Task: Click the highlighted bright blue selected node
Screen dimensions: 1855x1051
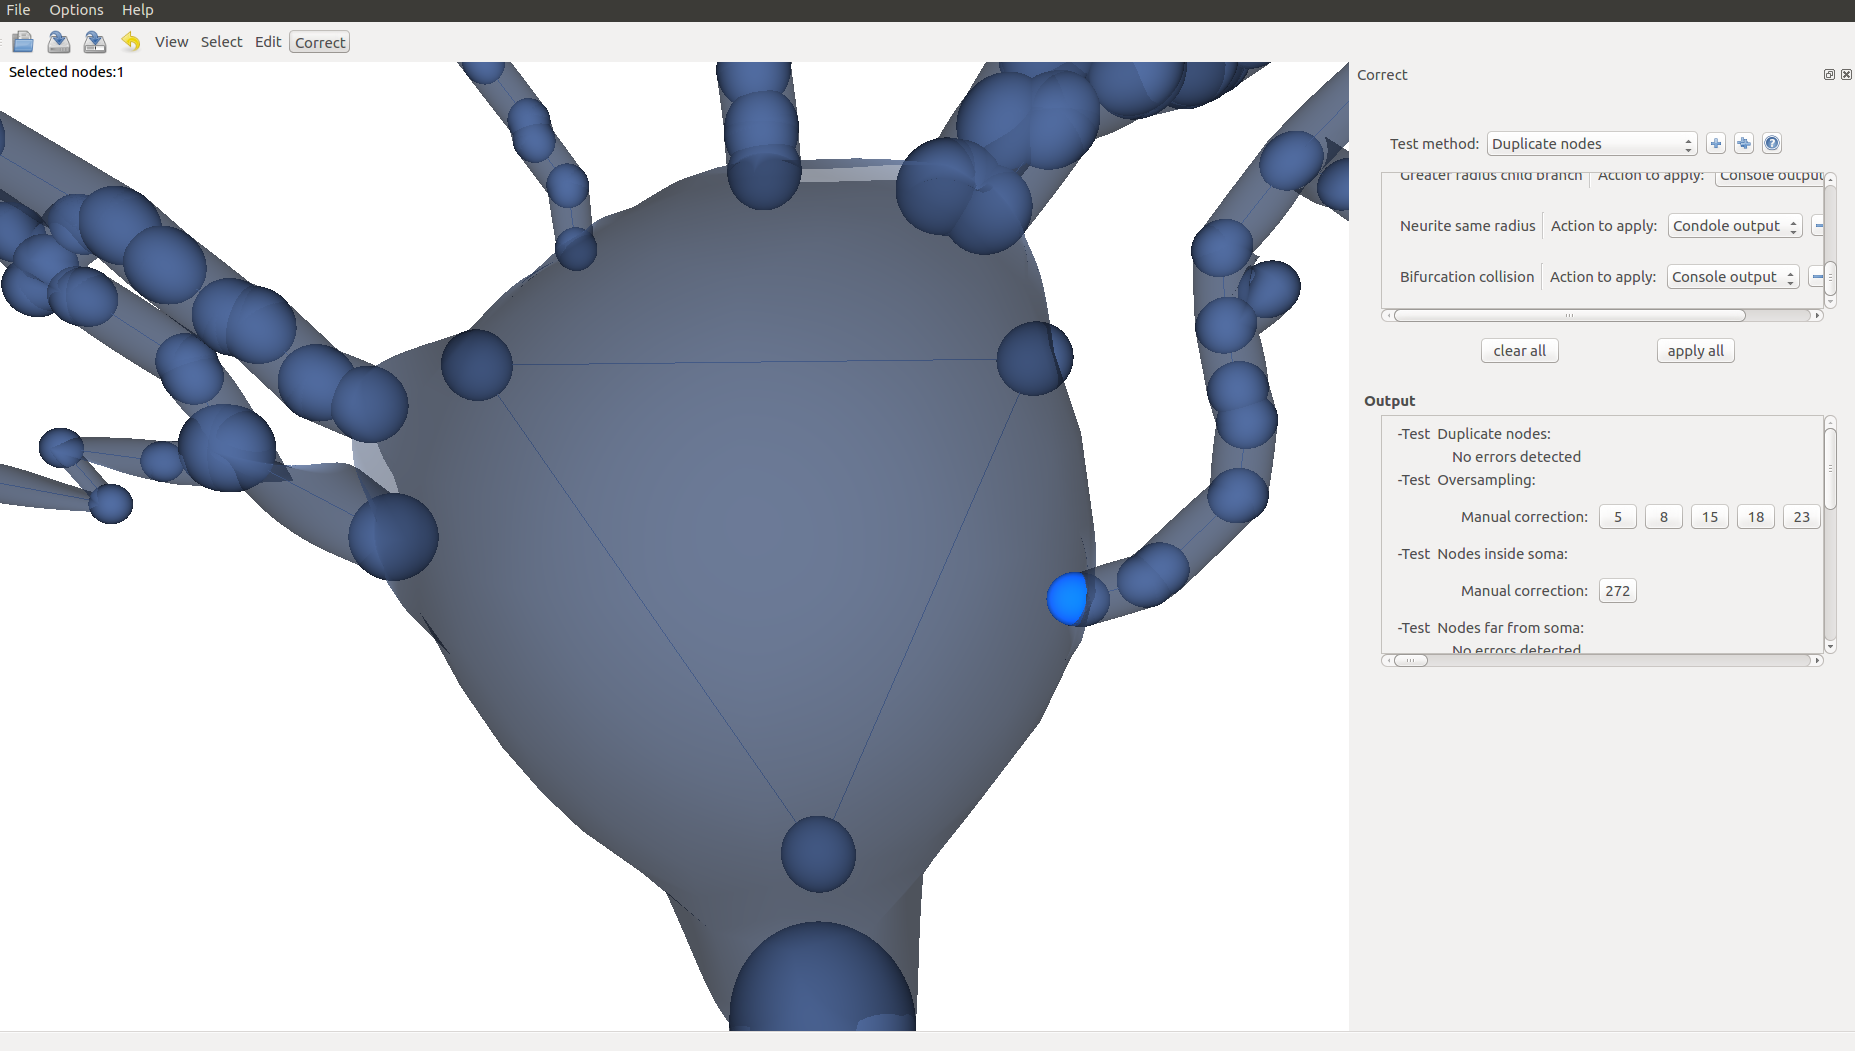Action: (1067, 598)
